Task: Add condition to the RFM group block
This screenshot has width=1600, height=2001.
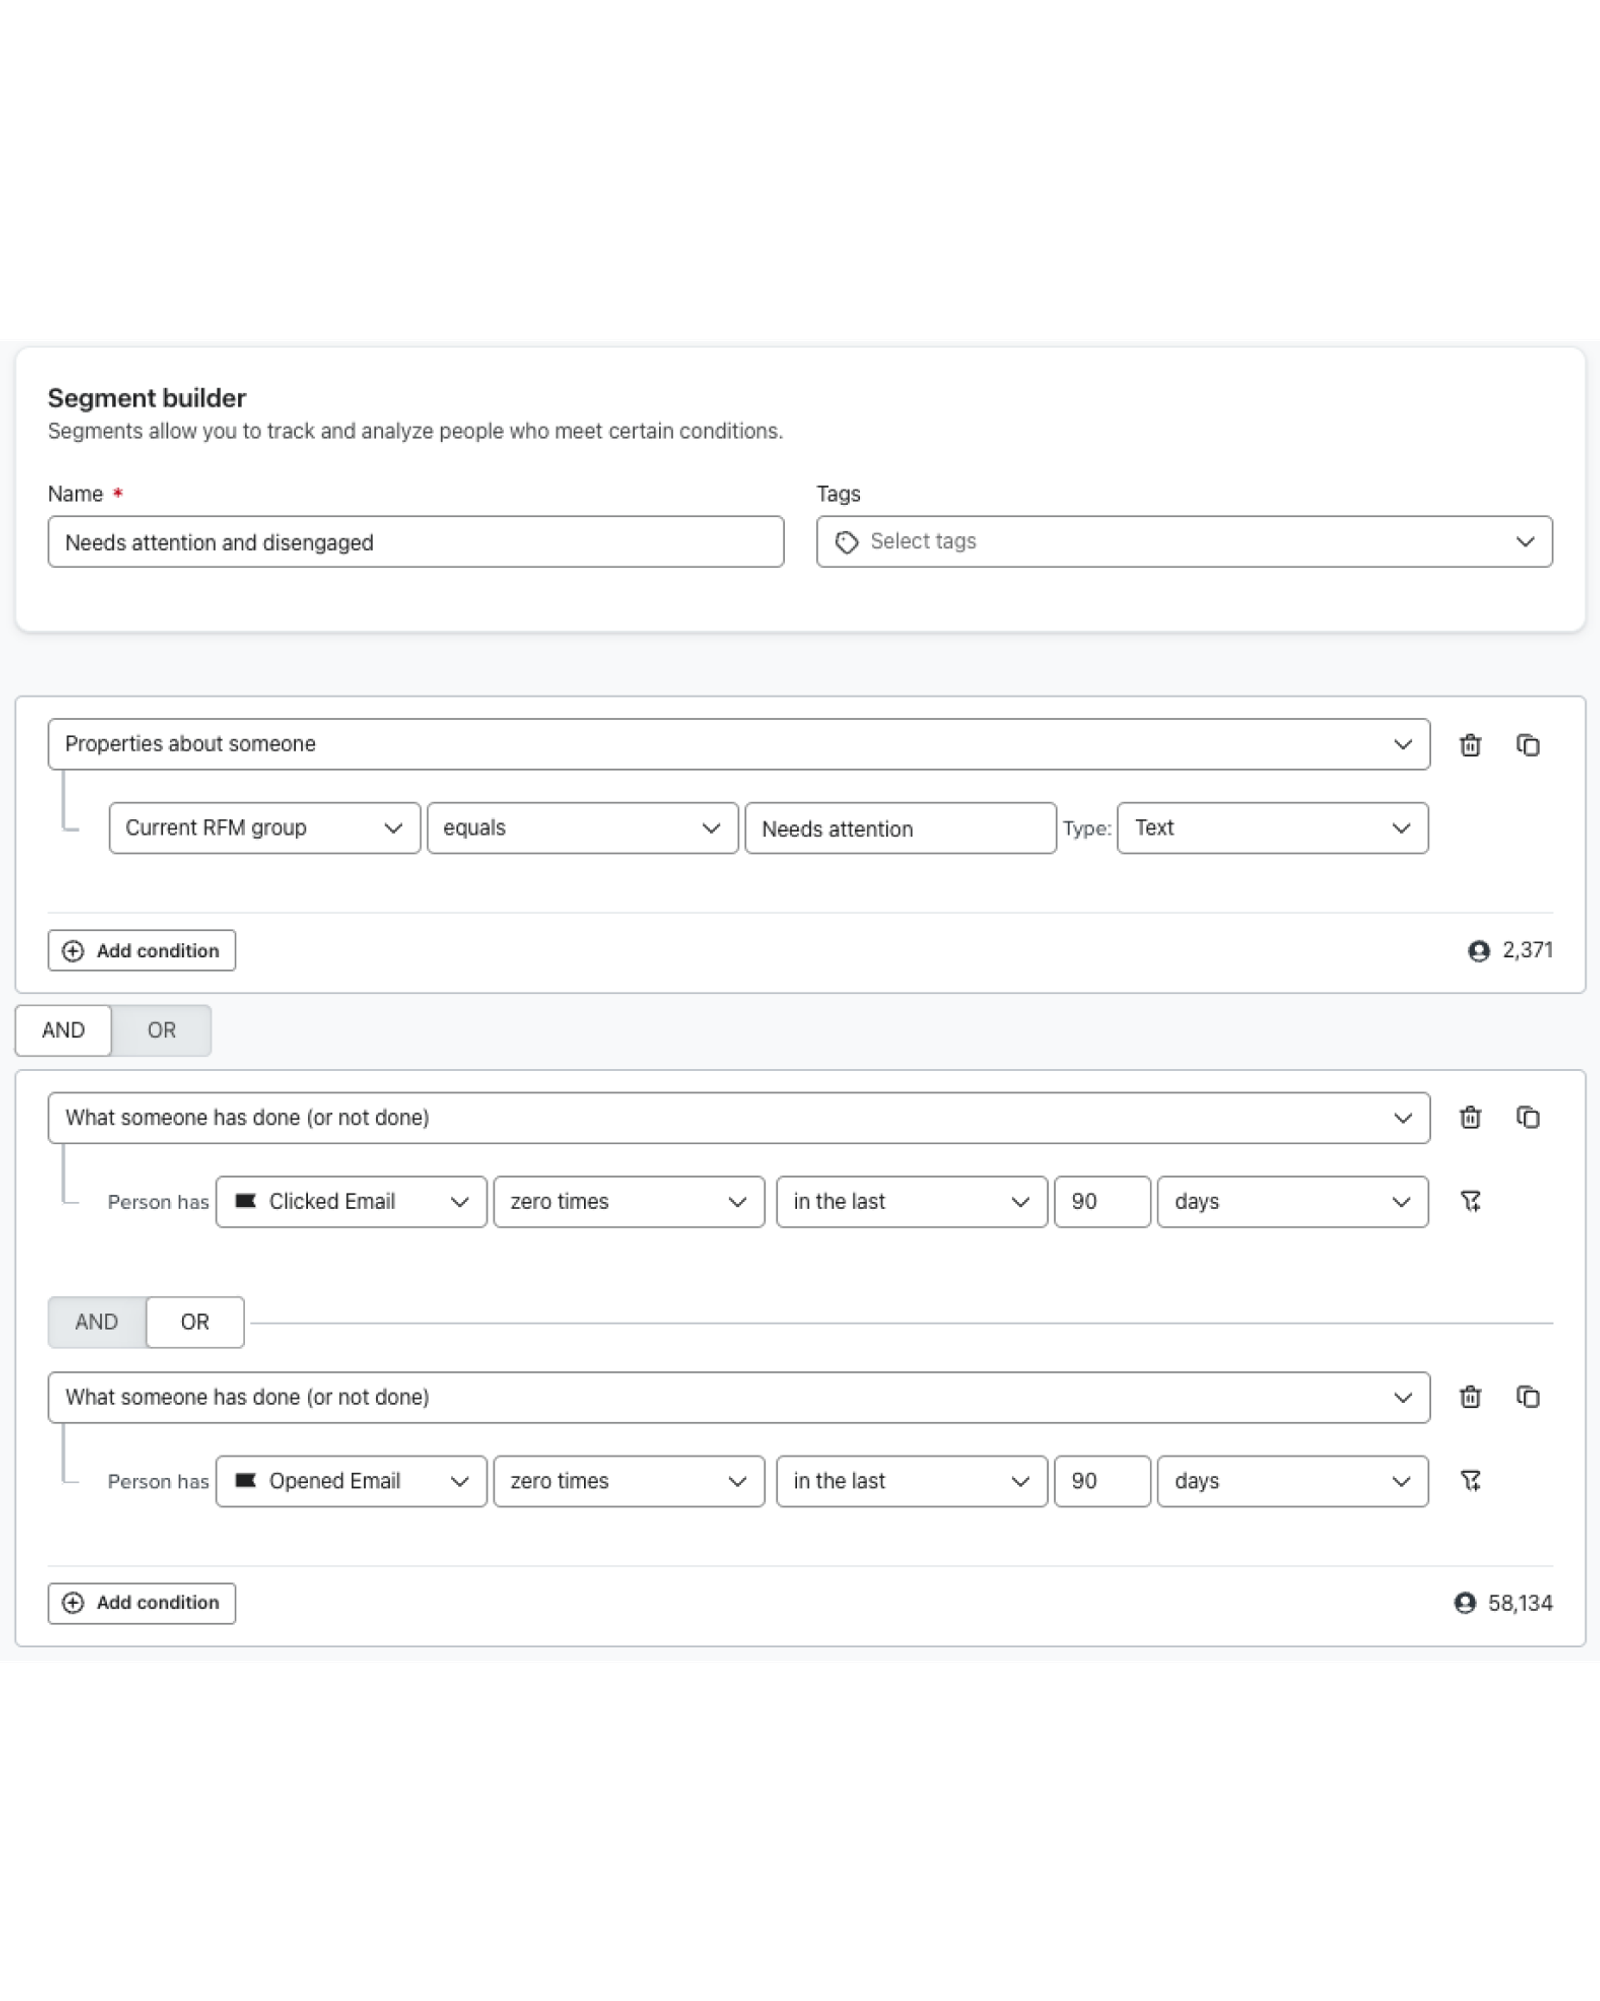Action: click(x=142, y=951)
